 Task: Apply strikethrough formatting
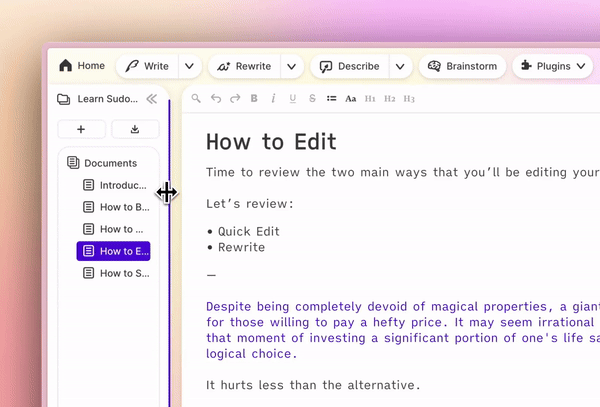[312, 98]
